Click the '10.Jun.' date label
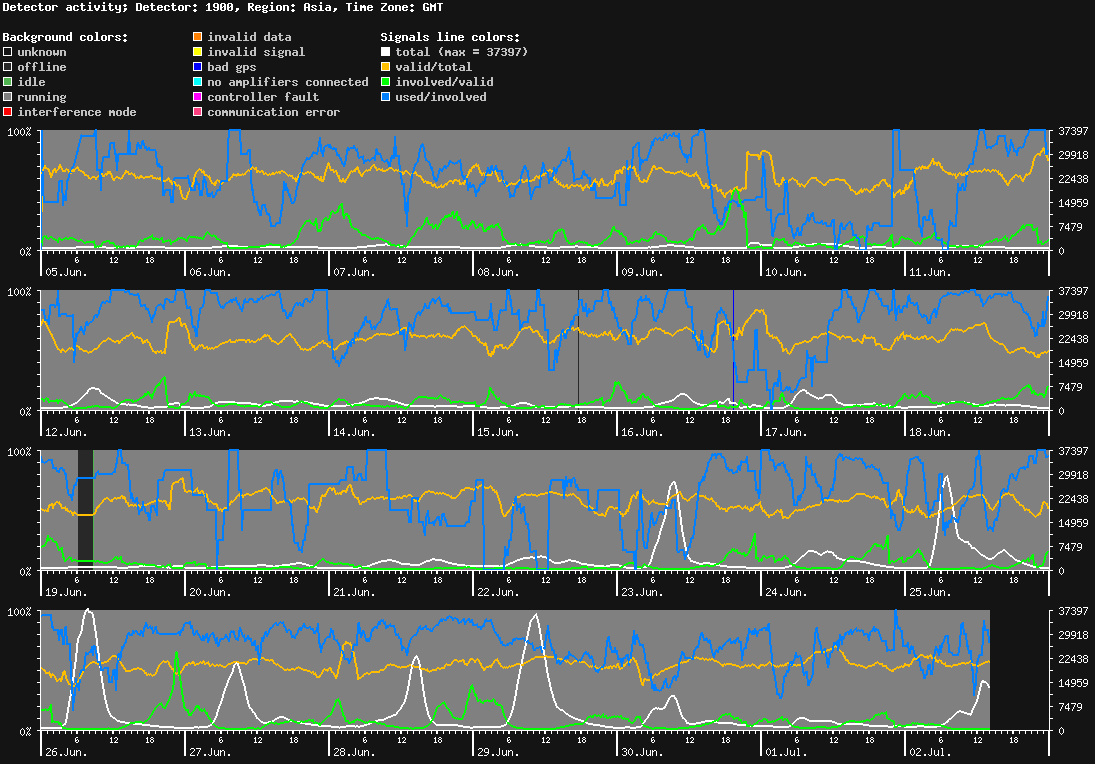This screenshot has height=764, width=1095. (786, 272)
